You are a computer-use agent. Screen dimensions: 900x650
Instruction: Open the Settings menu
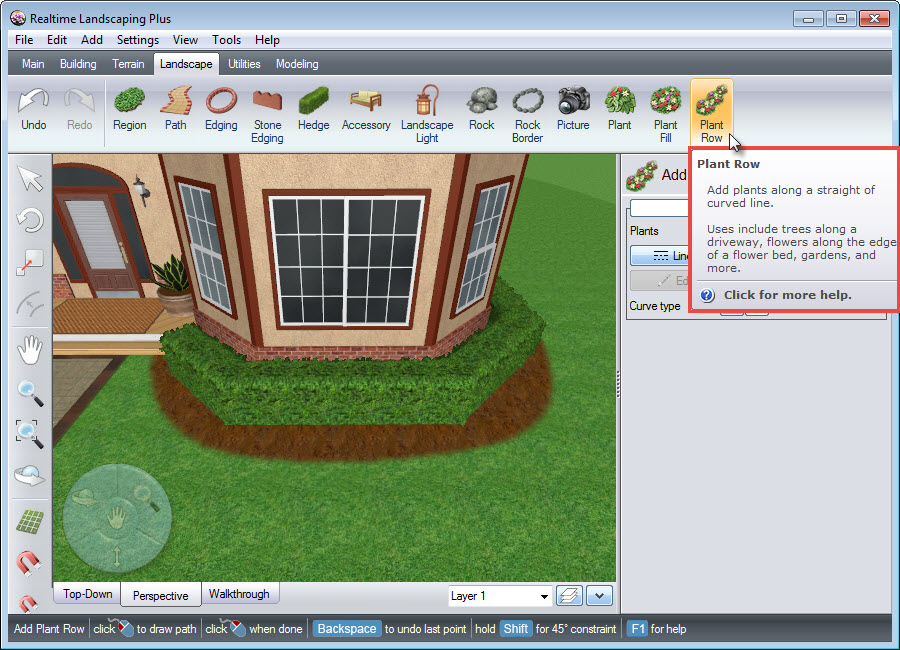(138, 40)
